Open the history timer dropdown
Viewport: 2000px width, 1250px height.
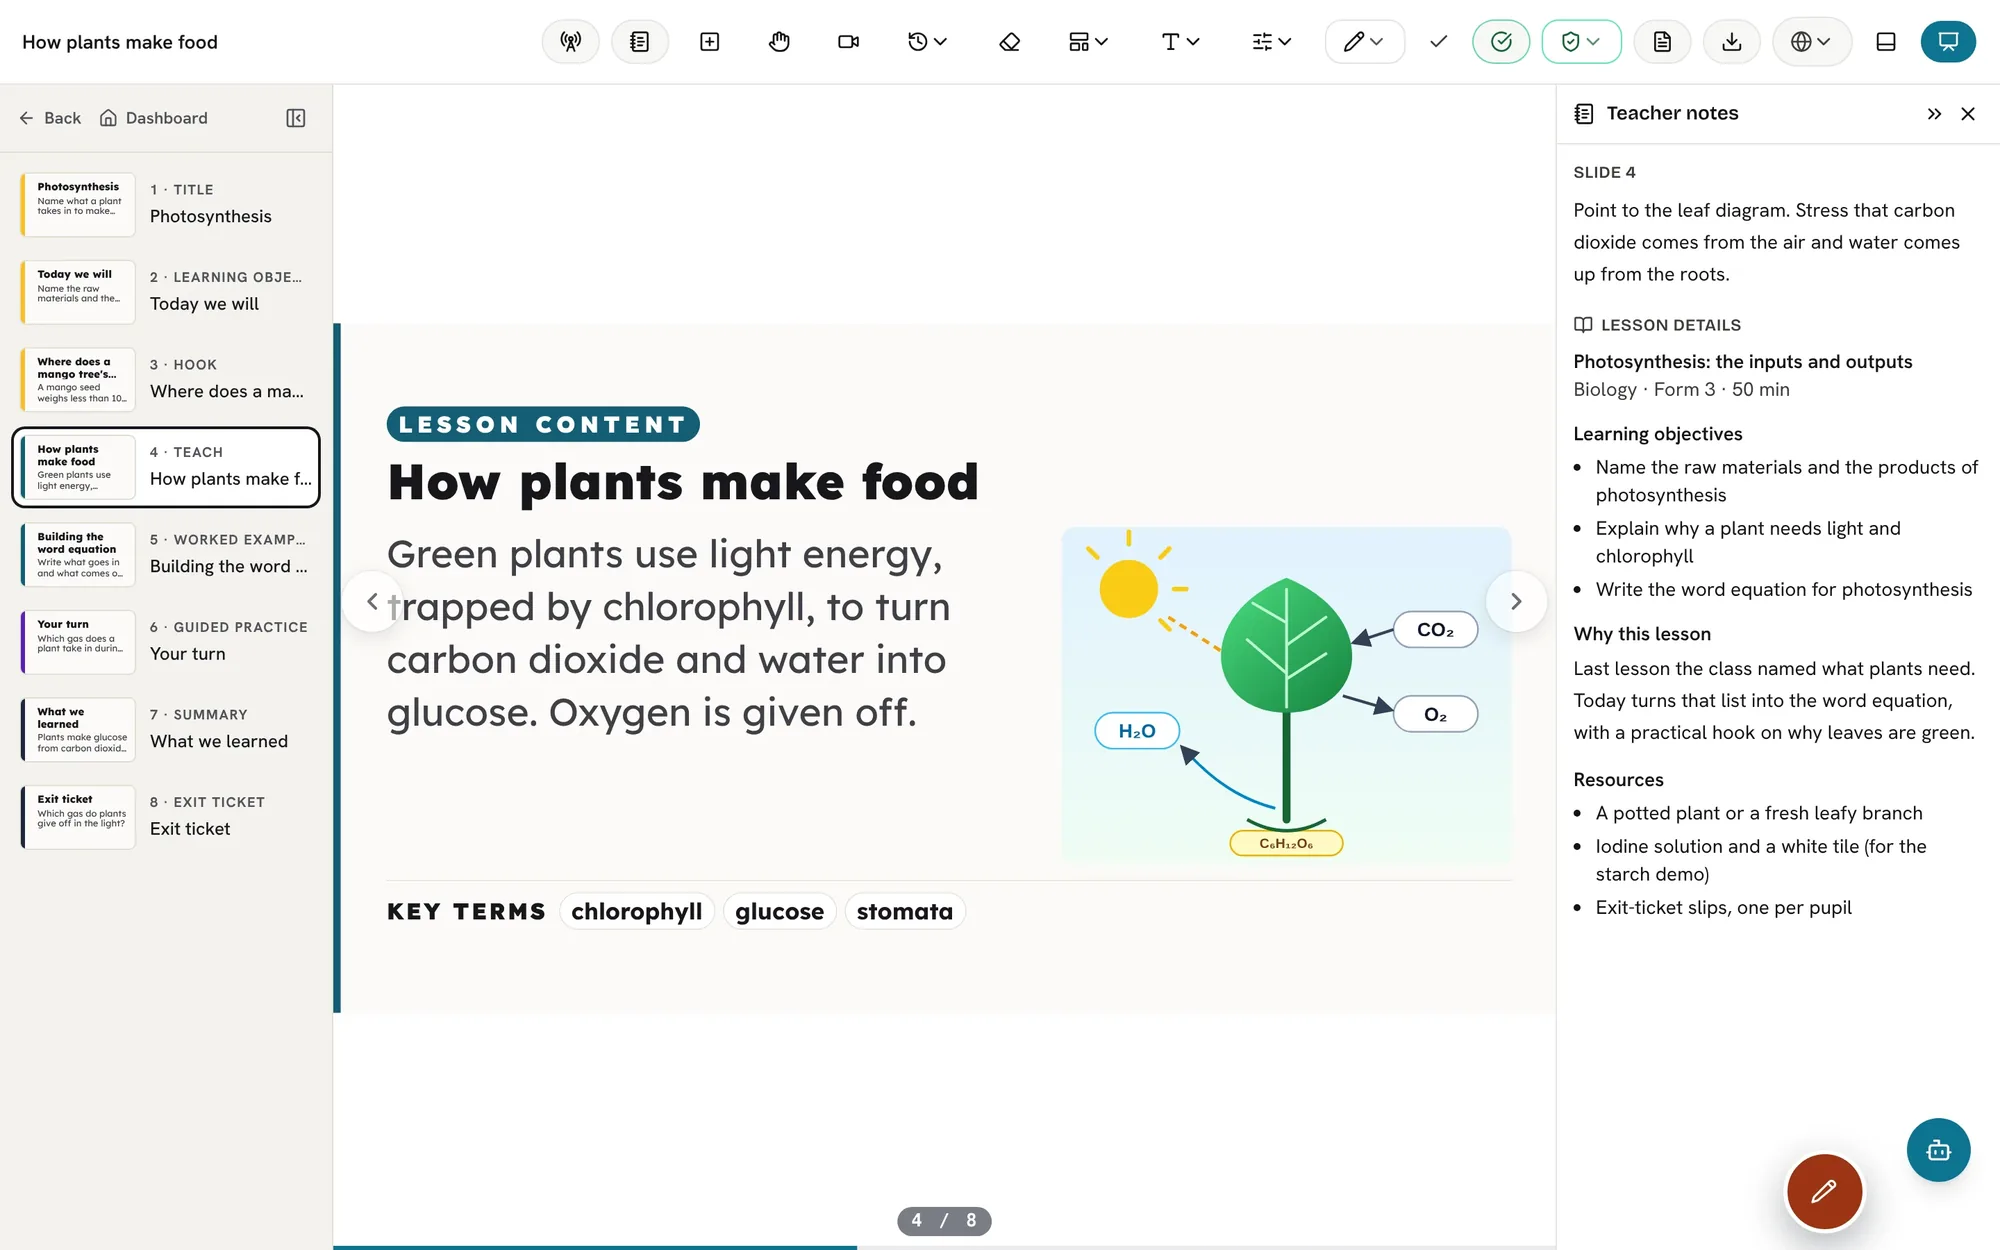(x=927, y=42)
